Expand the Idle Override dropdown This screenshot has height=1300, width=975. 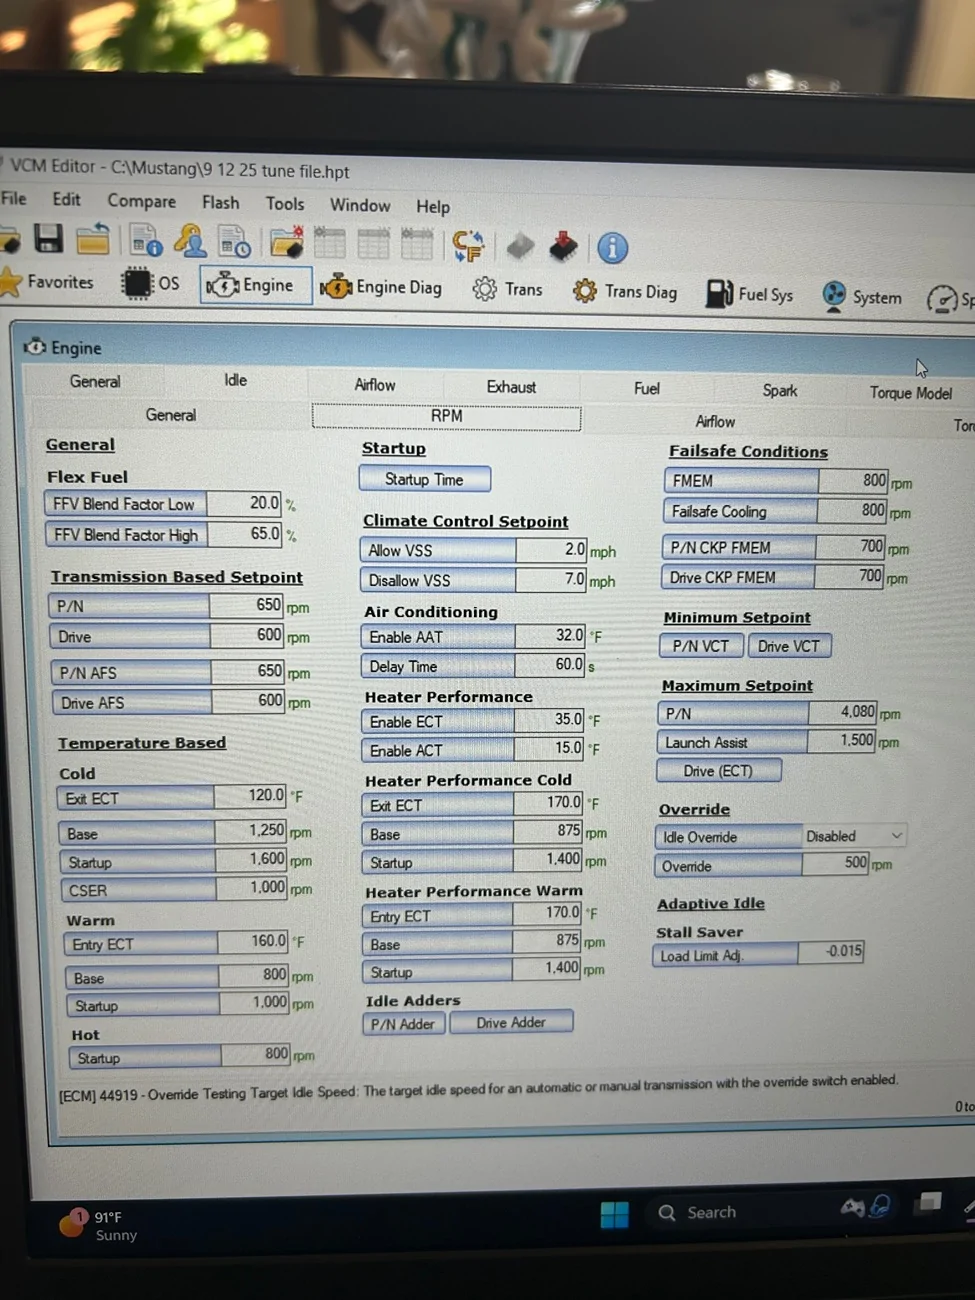click(896, 836)
